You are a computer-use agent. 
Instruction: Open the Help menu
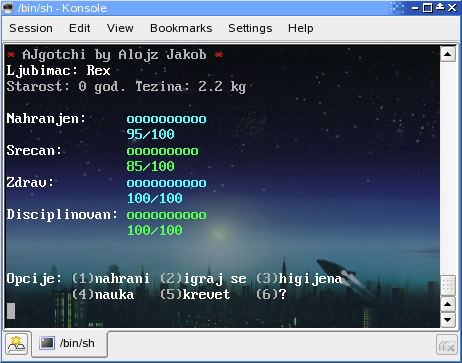pyautogui.click(x=300, y=28)
